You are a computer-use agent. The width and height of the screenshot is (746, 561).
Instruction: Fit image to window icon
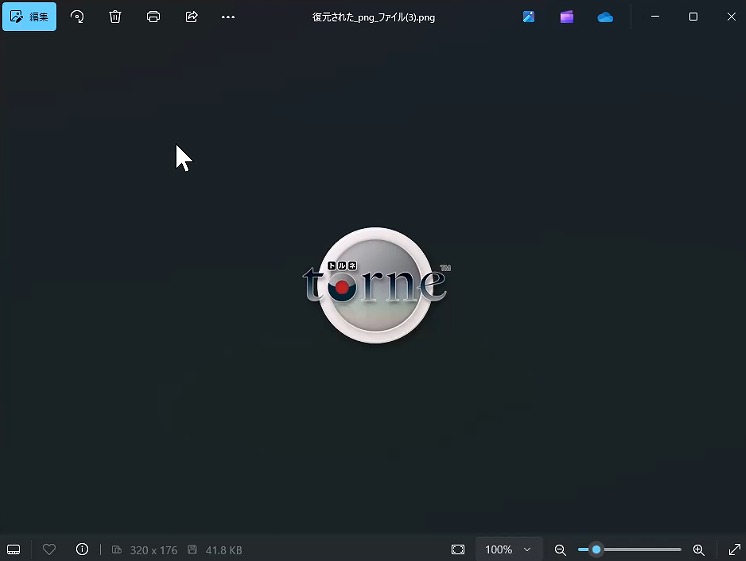(x=458, y=550)
